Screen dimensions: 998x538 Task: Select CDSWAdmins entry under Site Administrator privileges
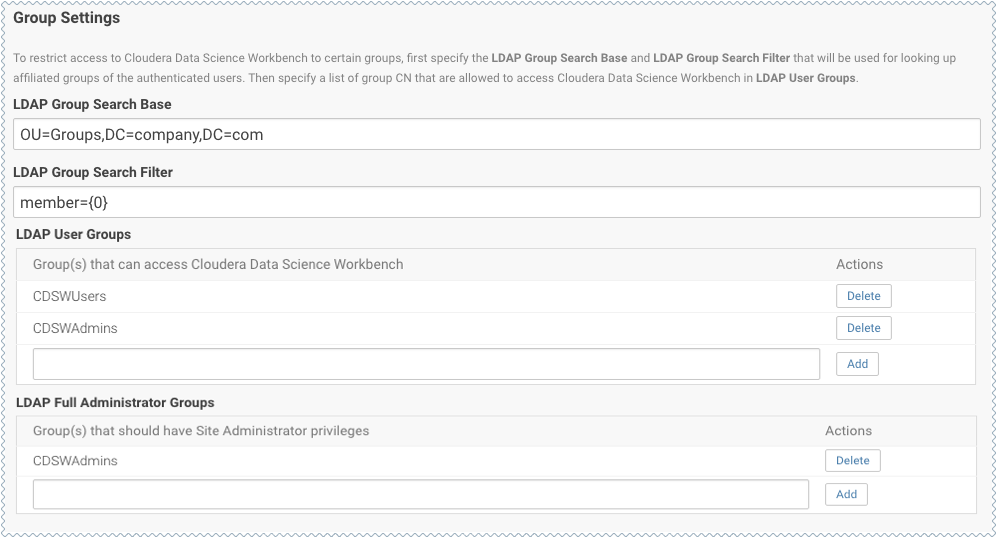(x=75, y=461)
